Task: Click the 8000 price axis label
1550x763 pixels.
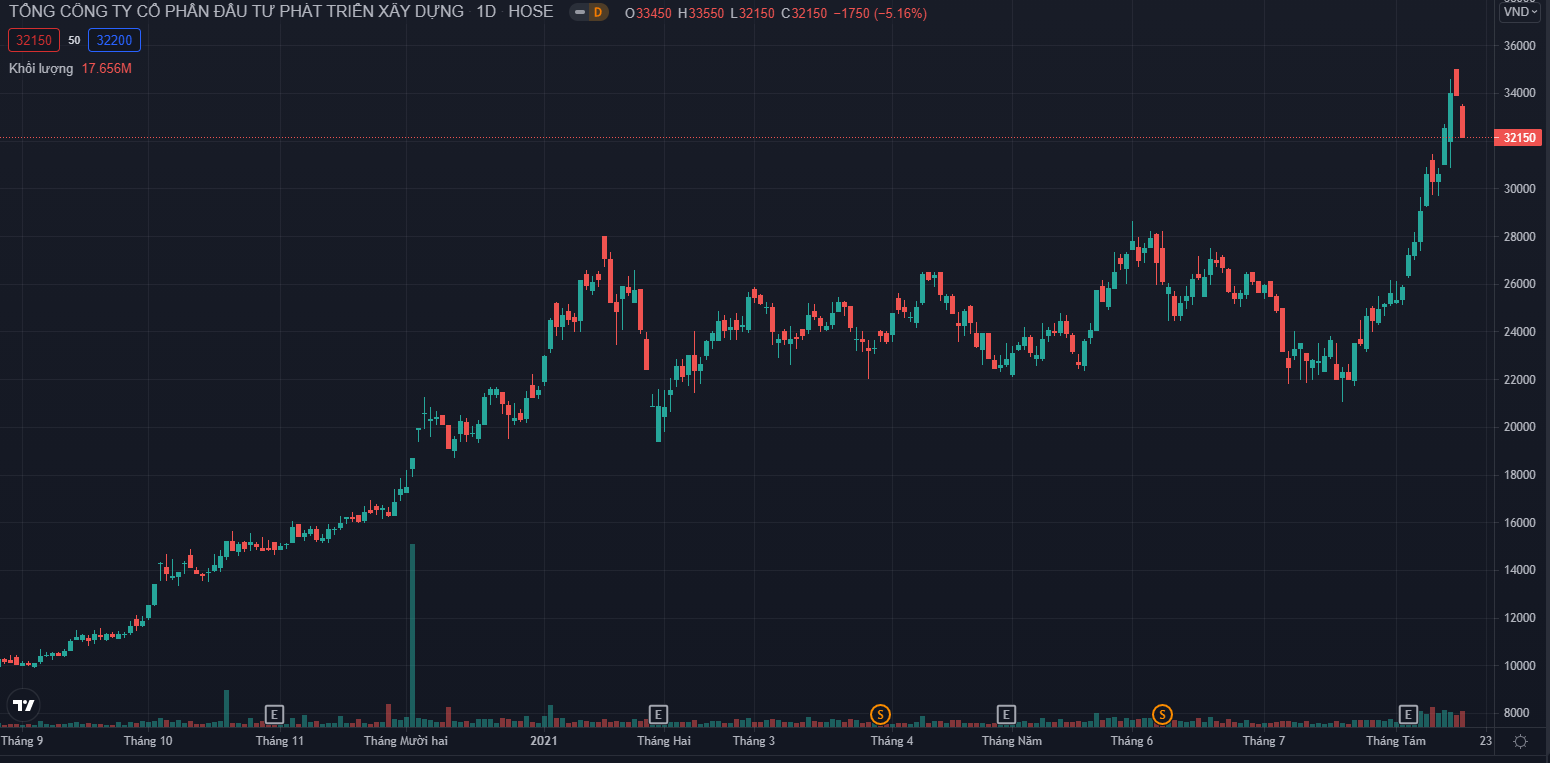Action: pyautogui.click(x=1519, y=713)
